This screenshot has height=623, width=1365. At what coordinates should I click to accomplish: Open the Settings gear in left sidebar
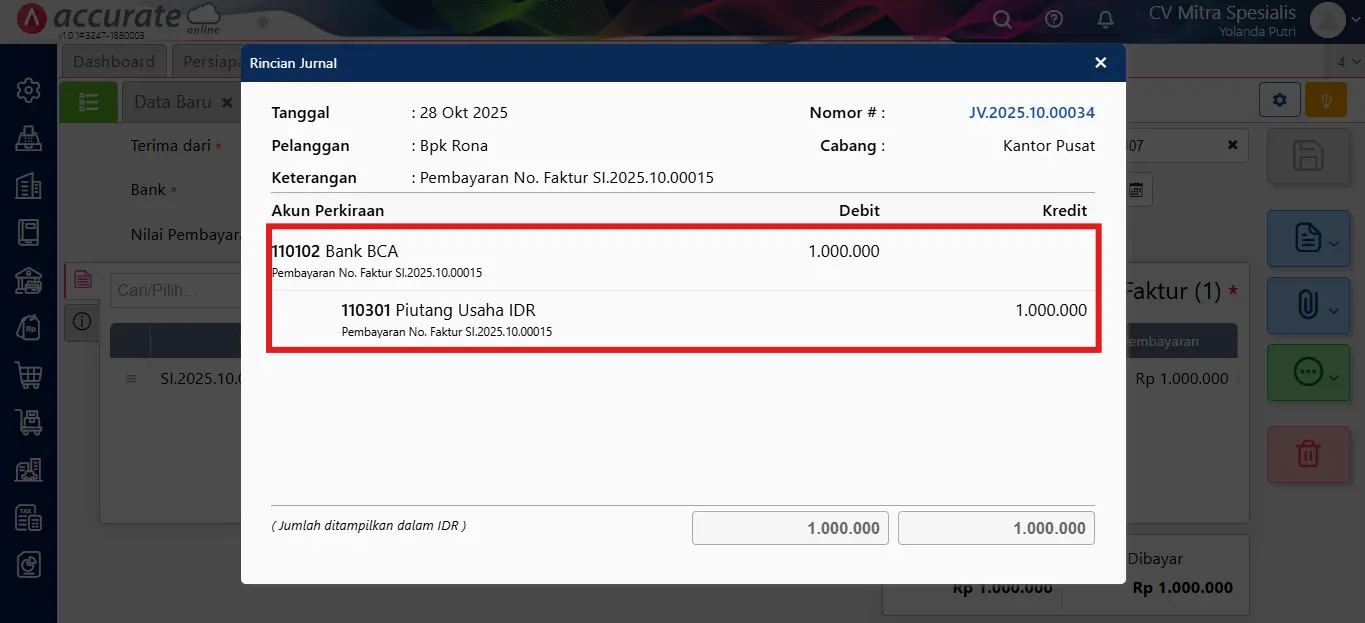coord(28,91)
